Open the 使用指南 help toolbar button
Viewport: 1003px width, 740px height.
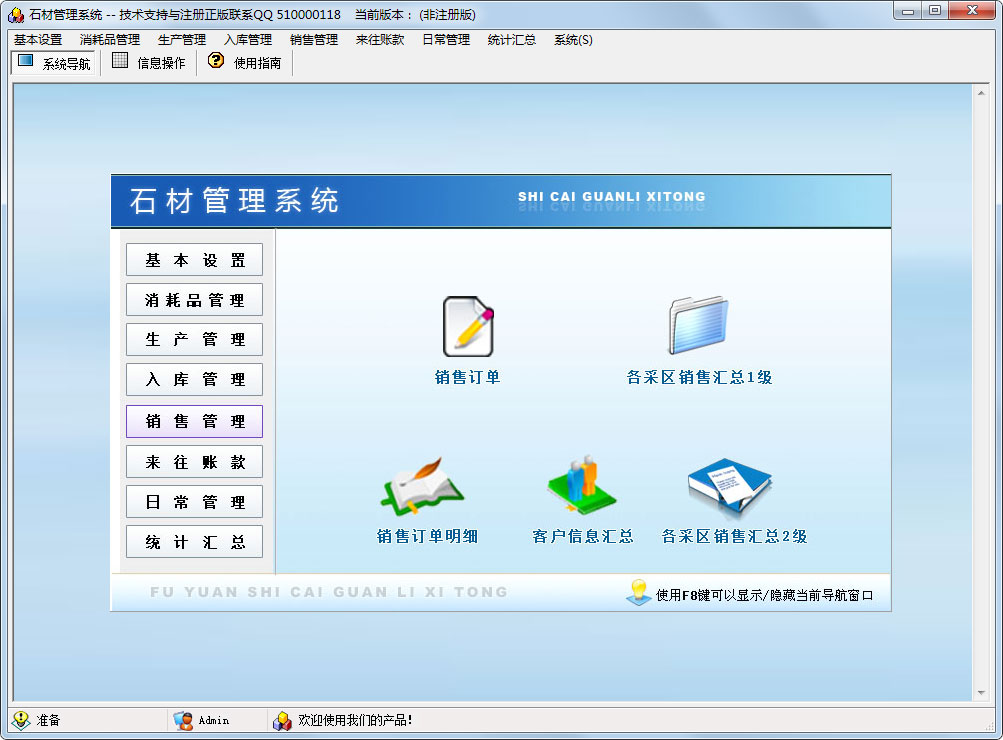(x=245, y=63)
